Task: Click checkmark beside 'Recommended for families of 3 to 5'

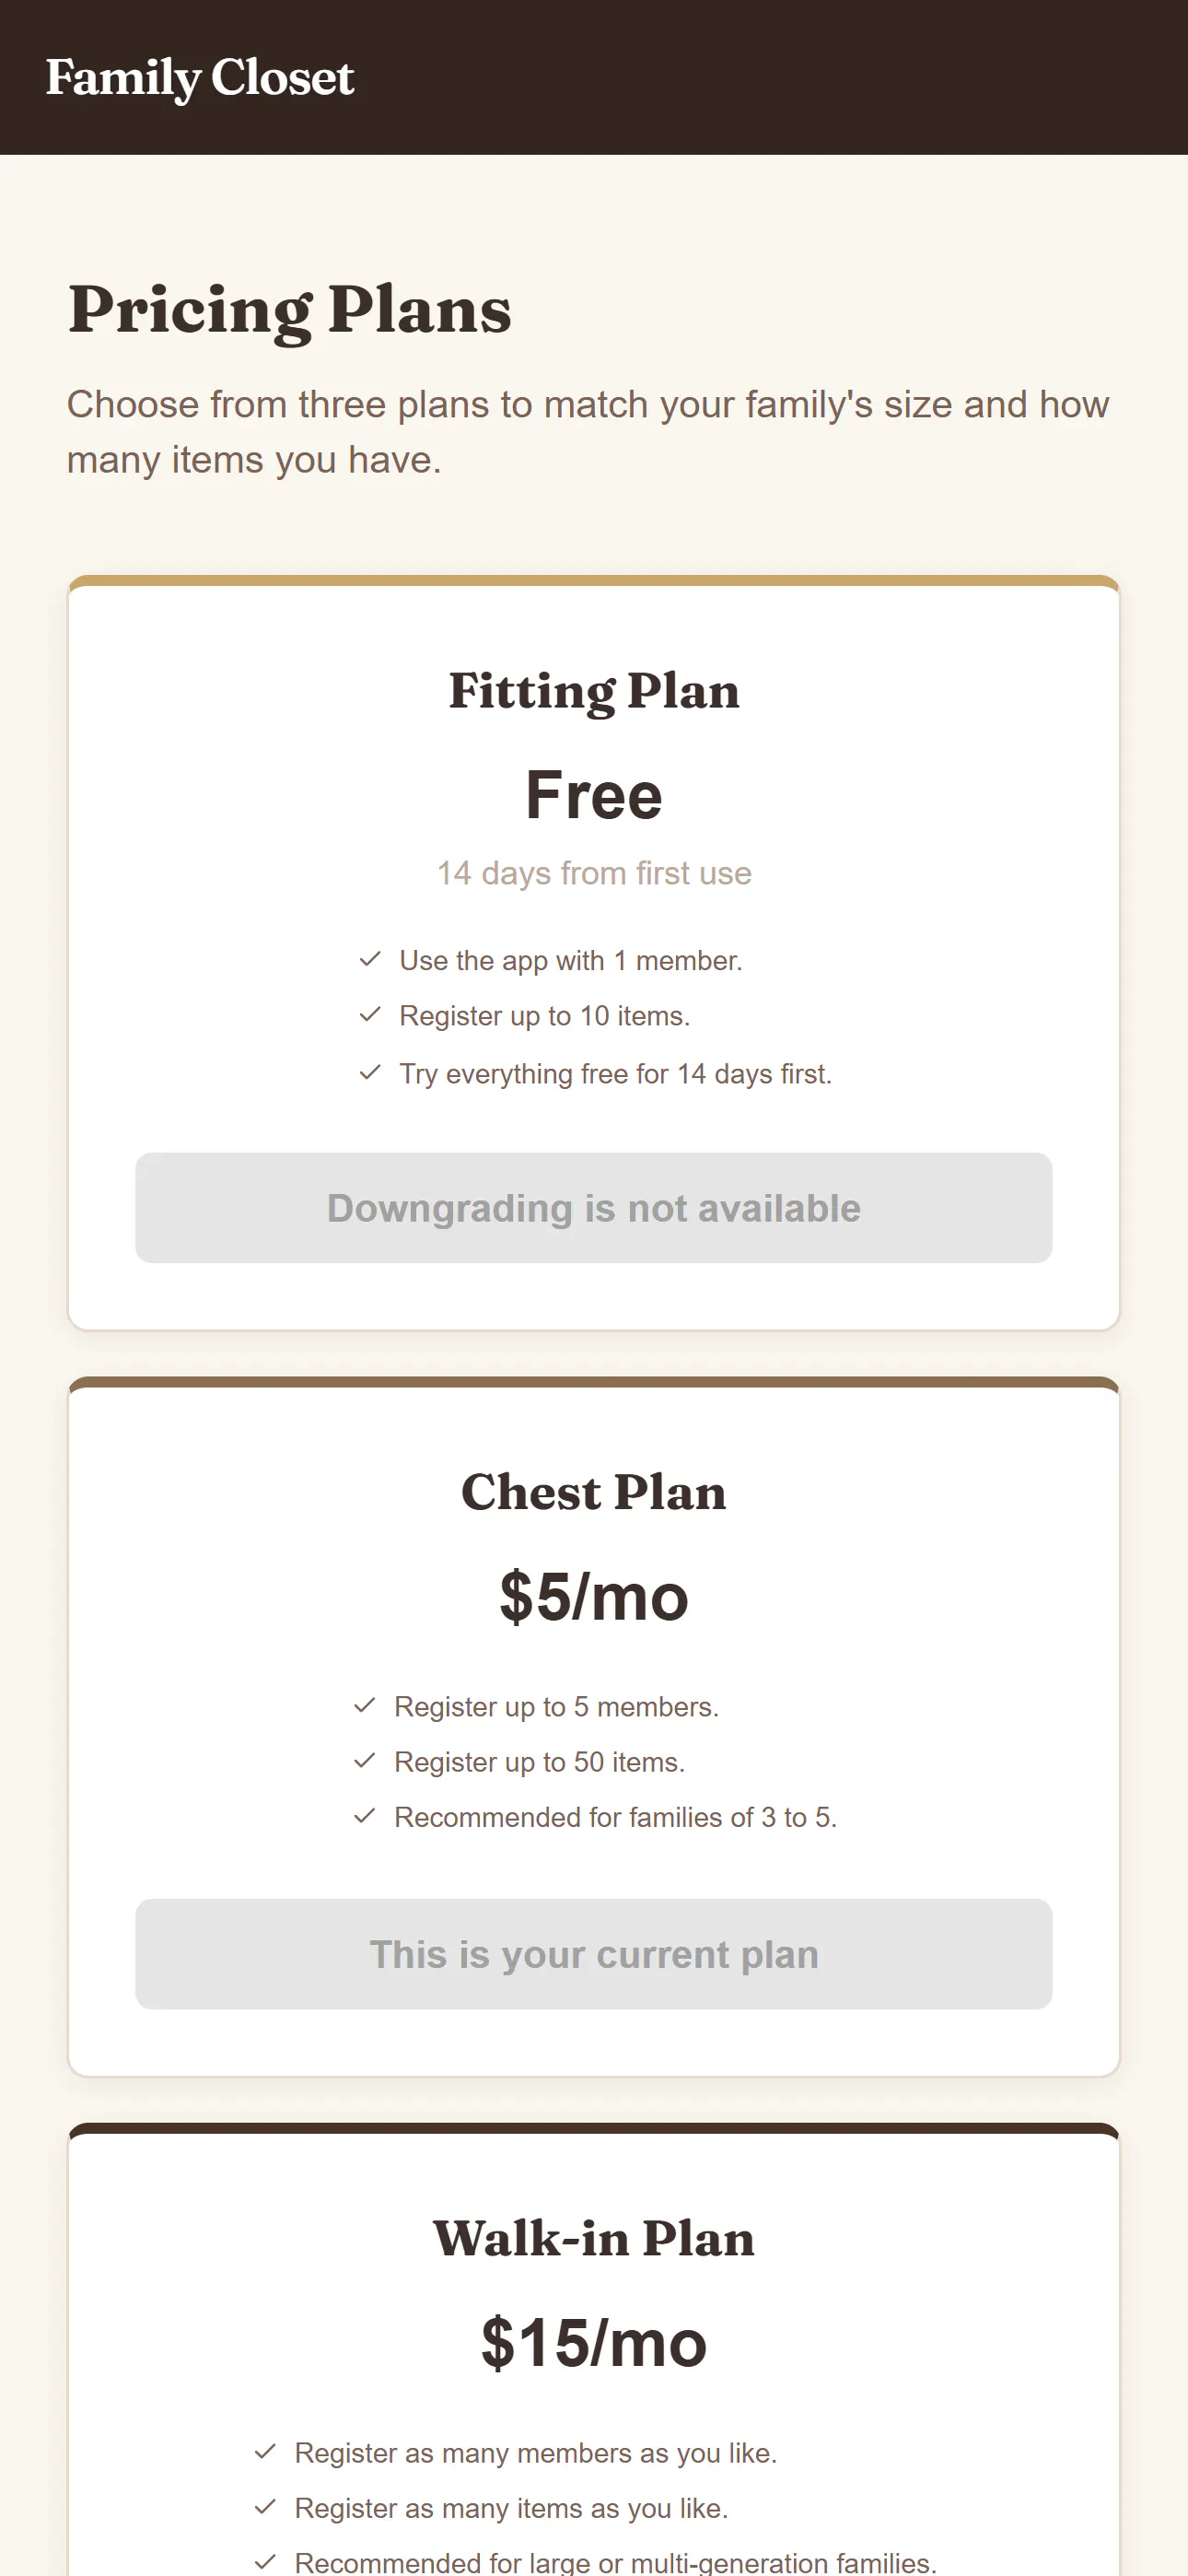Action: [x=365, y=1815]
